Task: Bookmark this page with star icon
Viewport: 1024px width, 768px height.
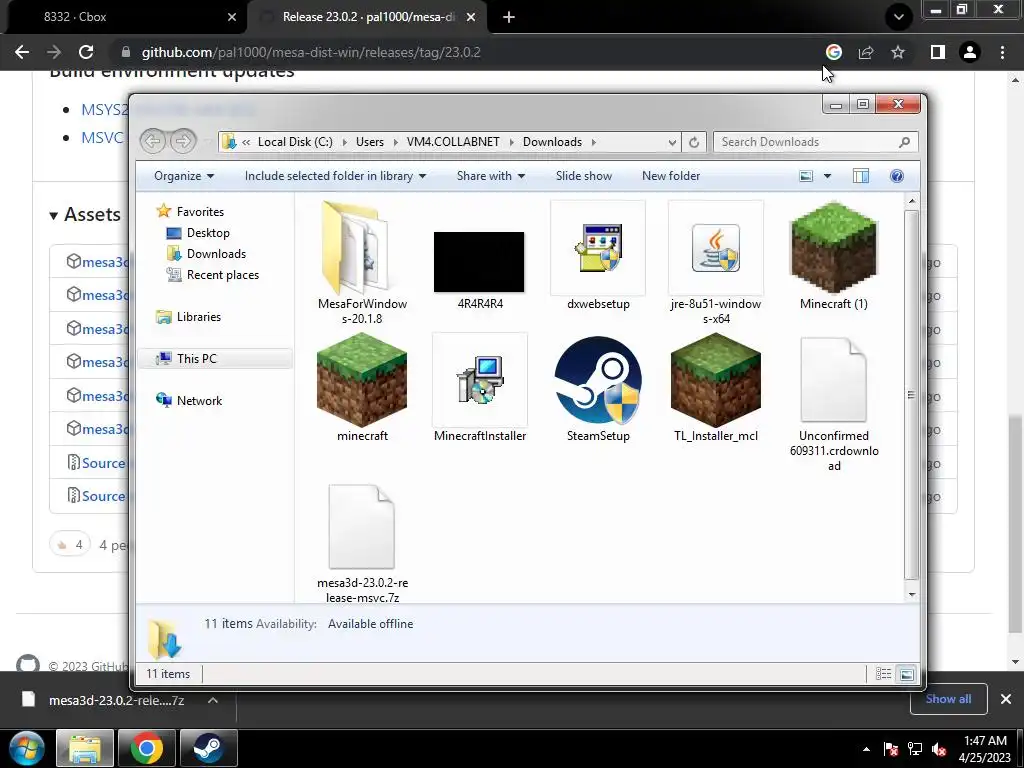Action: click(898, 52)
